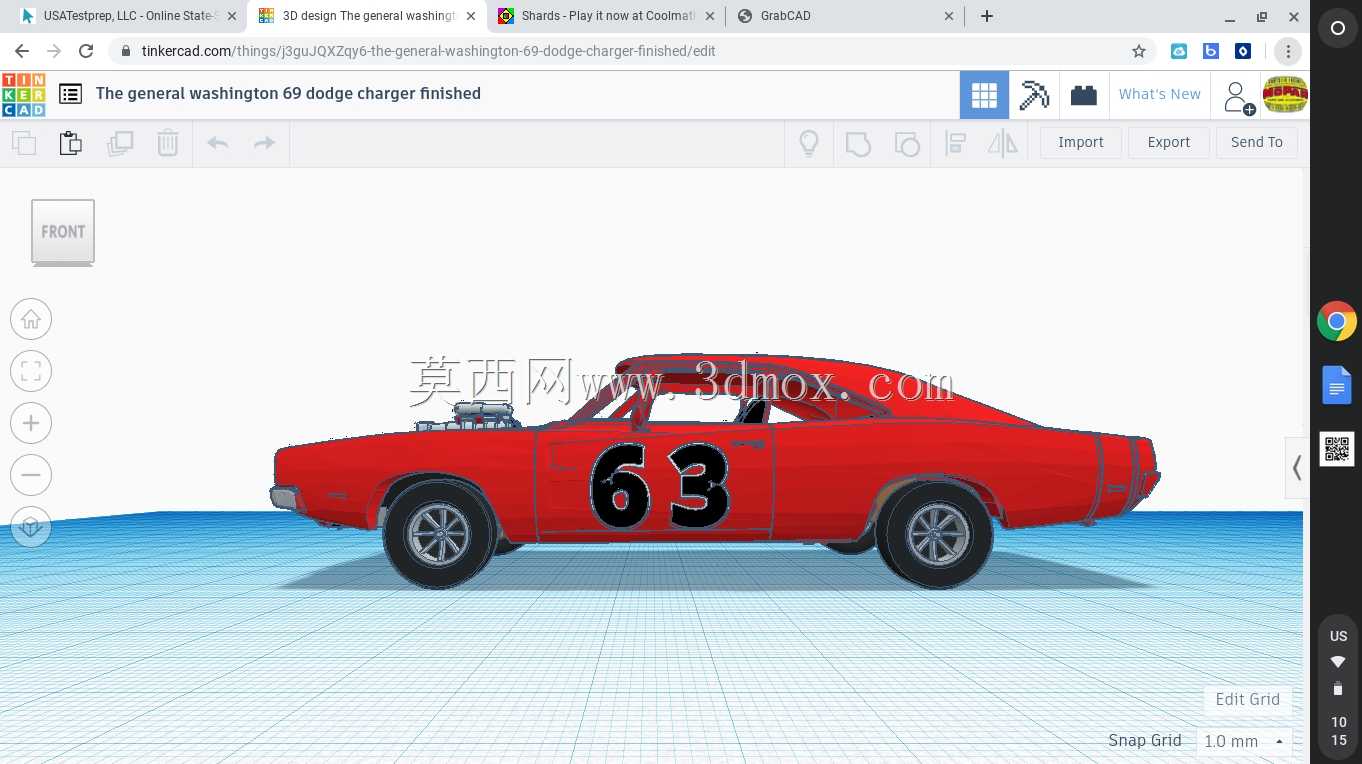Image resolution: width=1362 pixels, height=764 pixels.
Task: Open the Snap Grid 1.0 mm dropdown
Action: (x=1243, y=741)
